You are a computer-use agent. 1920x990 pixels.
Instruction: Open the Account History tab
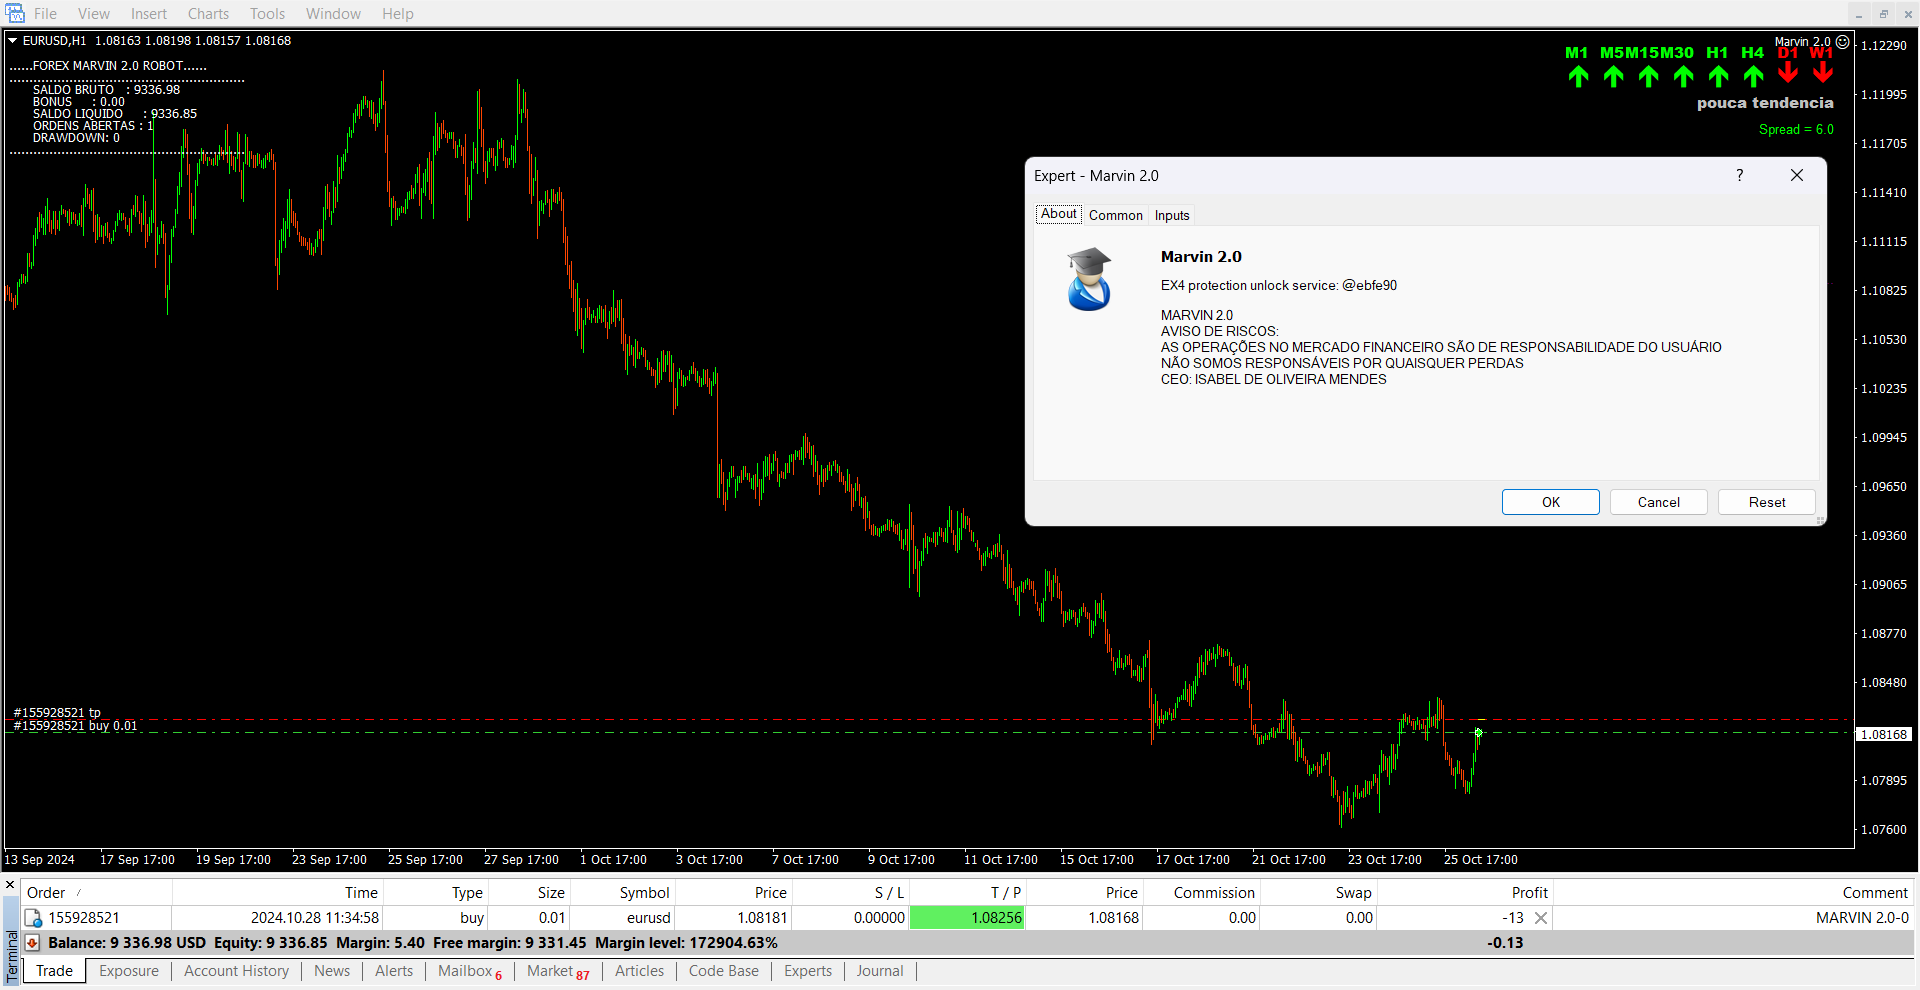click(x=236, y=971)
